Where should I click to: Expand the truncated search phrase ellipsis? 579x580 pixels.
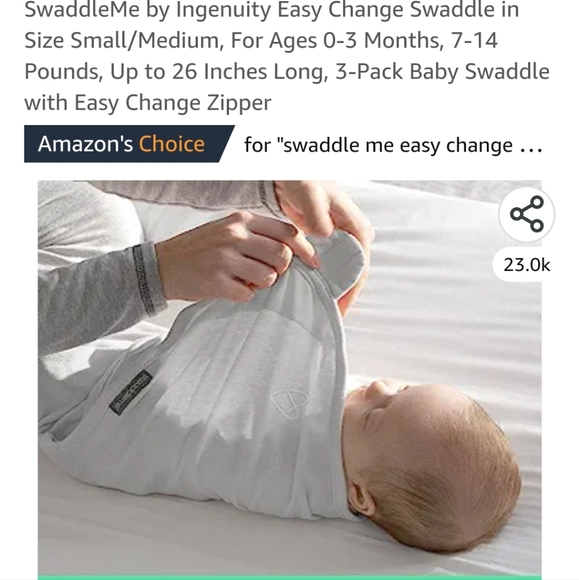[531, 148]
